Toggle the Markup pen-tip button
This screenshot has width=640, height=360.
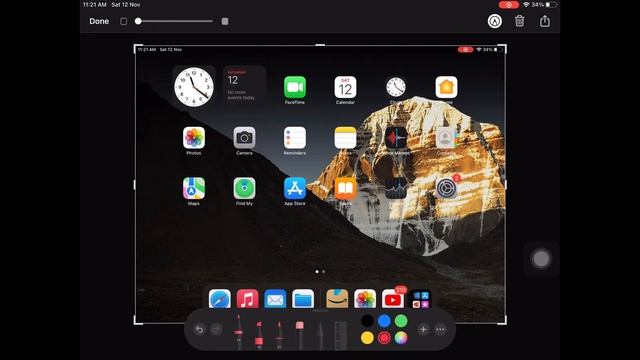pyautogui.click(x=495, y=21)
